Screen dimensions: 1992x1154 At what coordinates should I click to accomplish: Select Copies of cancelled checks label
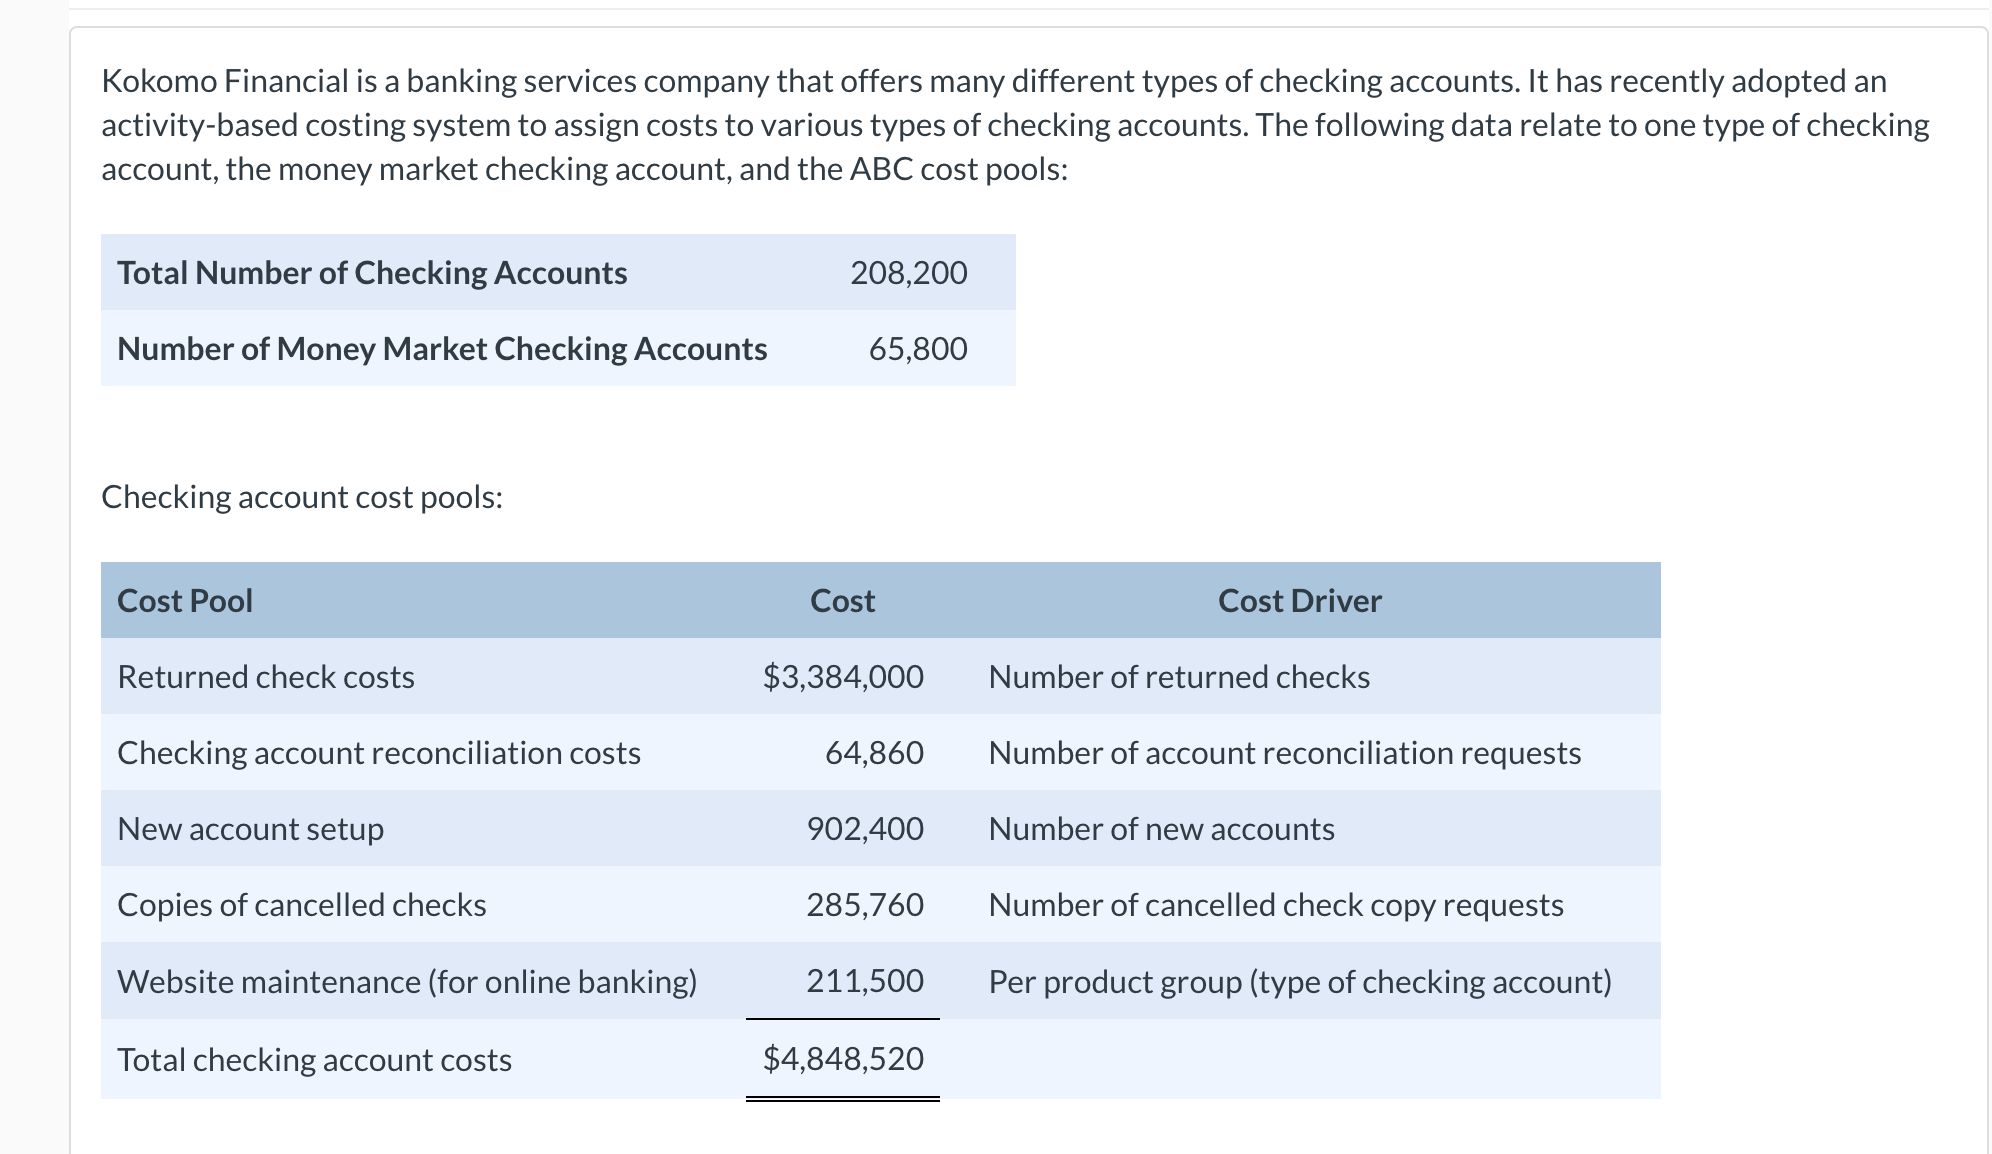pyautogui.click(x=302, y=905)
